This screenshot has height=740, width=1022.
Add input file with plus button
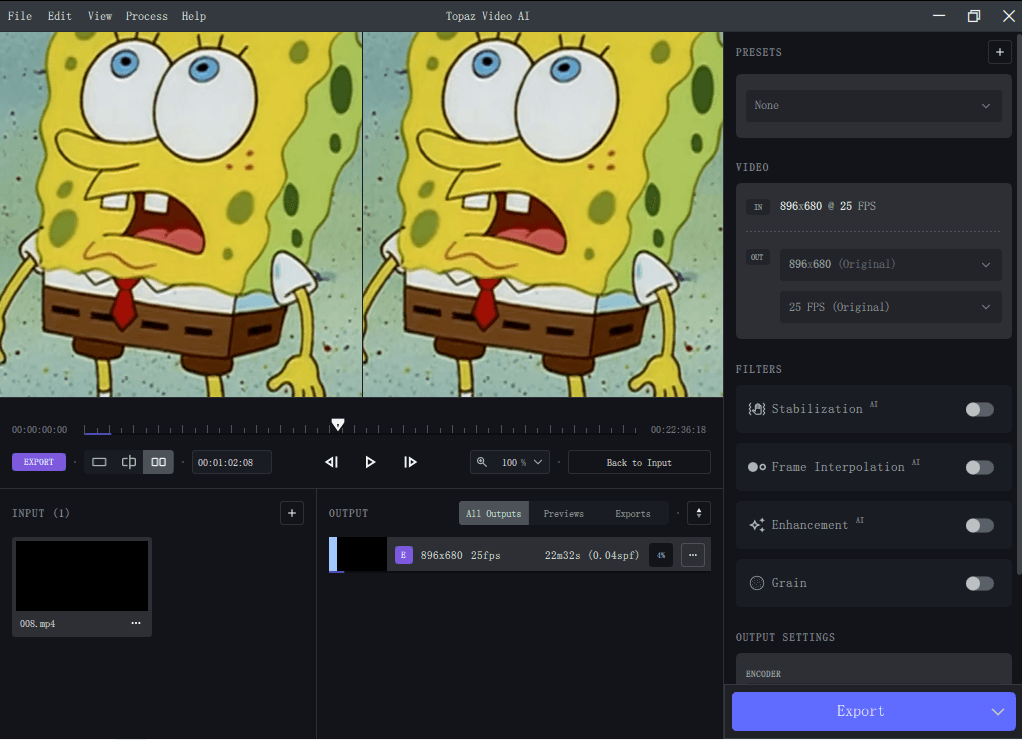point(292,513)
